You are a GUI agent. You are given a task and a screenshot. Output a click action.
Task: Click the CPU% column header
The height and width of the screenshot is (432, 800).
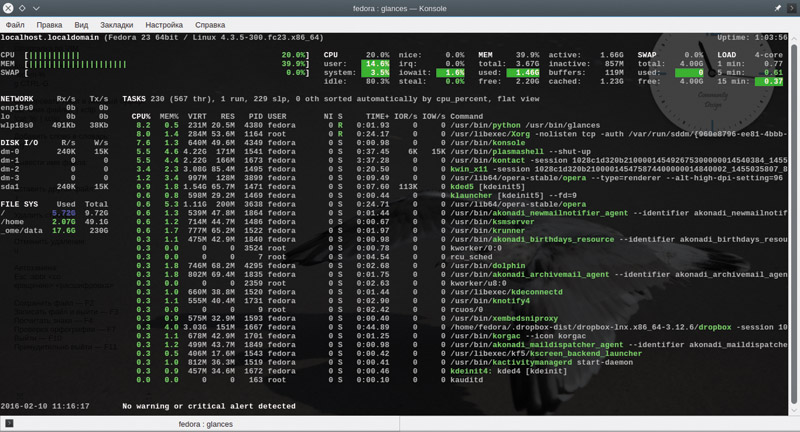click(141, 116)
